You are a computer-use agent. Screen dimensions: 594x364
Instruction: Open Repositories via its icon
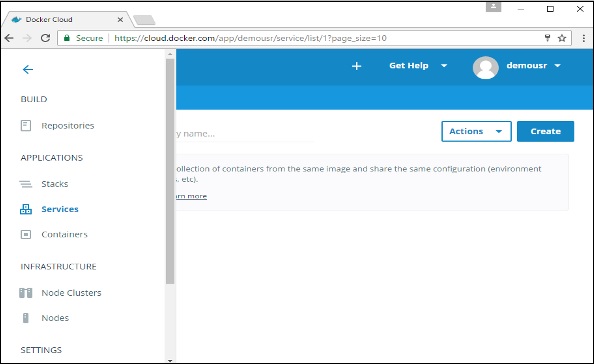(26, 126)
